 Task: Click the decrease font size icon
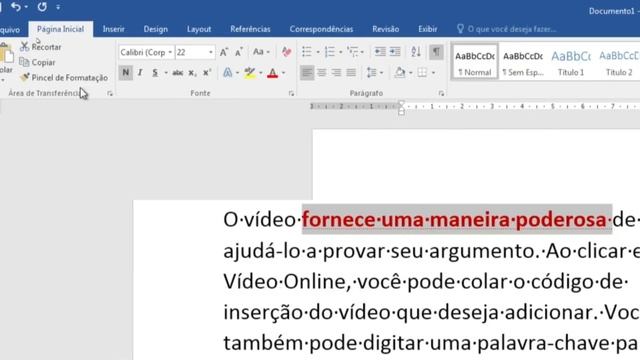pyautogui.click(x=239, y=52)
